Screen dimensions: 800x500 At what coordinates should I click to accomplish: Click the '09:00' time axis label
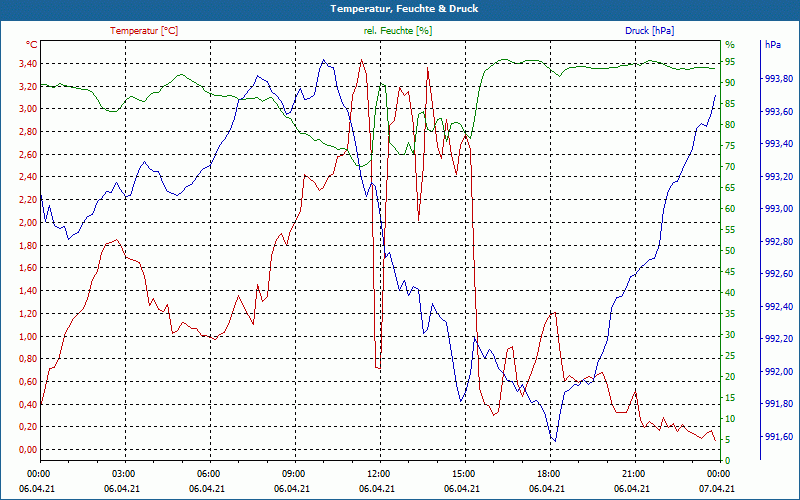293,473
